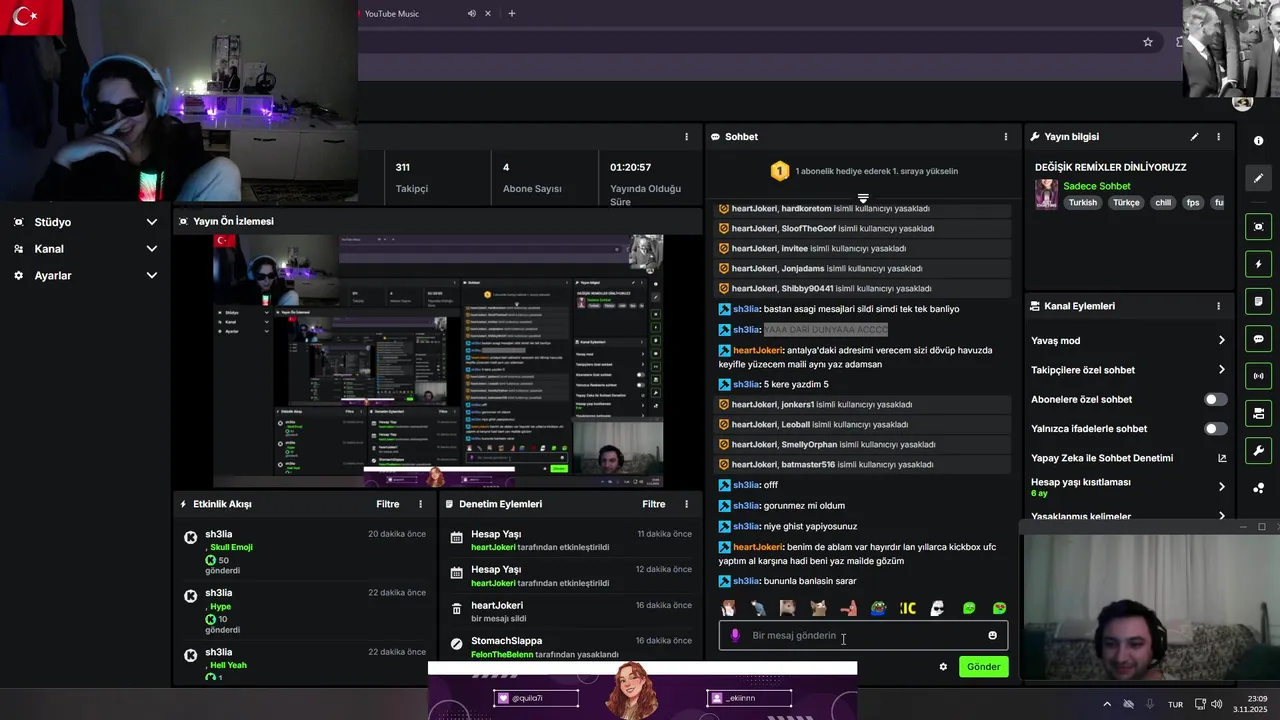
Task: Mute the YouTube Music tab audio
Action: coord(471,13)
